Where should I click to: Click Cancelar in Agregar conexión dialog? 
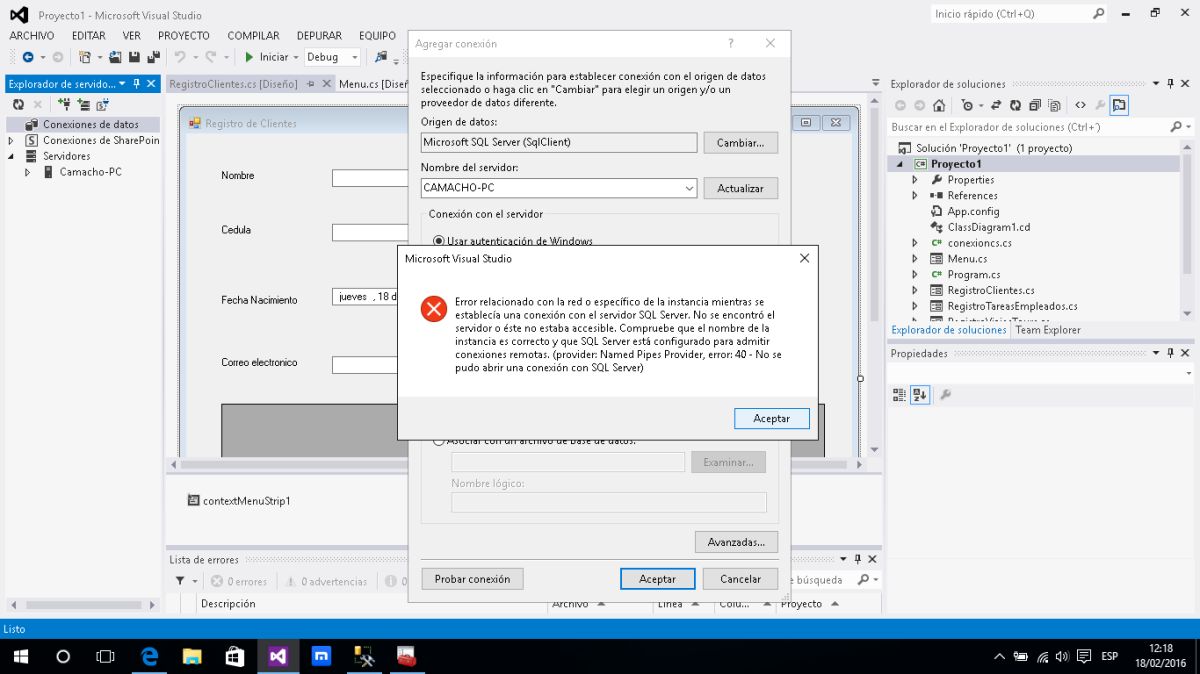[x=740, y=579]
